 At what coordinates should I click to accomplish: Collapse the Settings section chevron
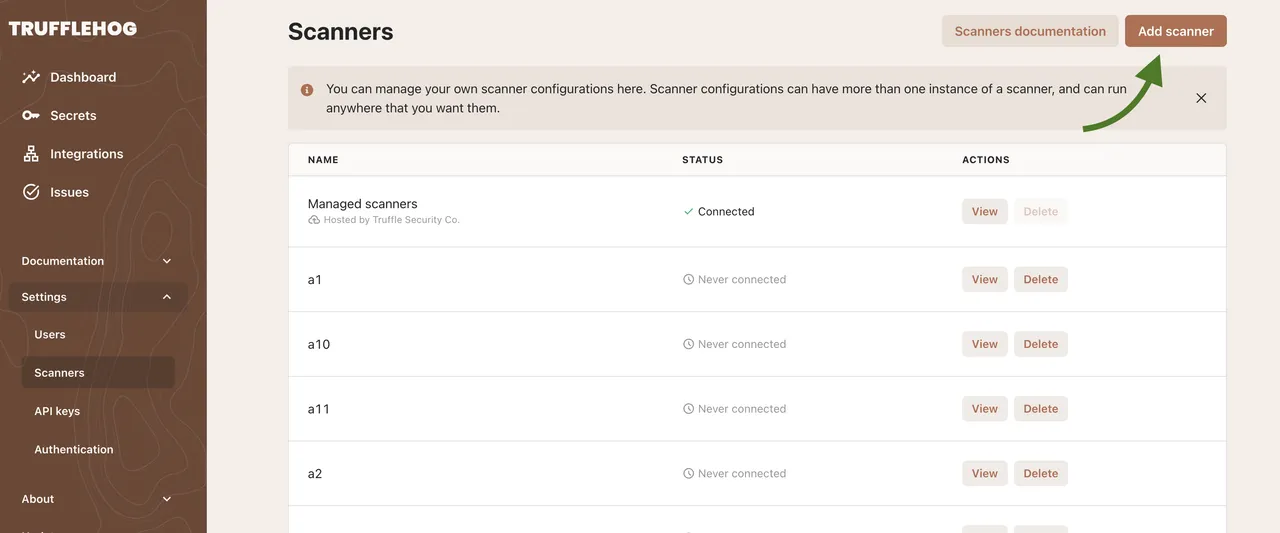coord(167,297)
